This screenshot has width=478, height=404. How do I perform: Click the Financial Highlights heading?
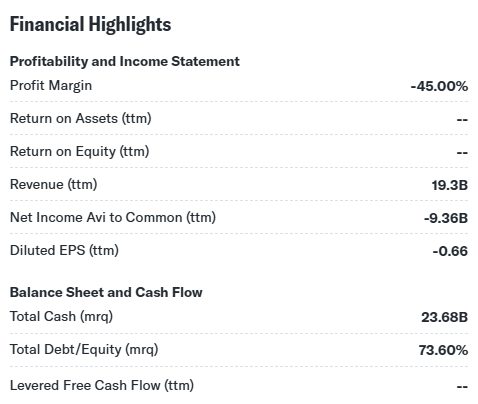(x=90, y=25)
